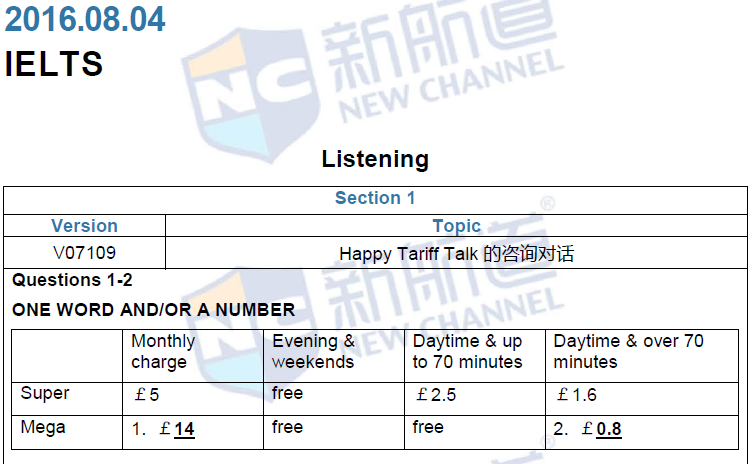Click the Topic column header

(456, 226)
